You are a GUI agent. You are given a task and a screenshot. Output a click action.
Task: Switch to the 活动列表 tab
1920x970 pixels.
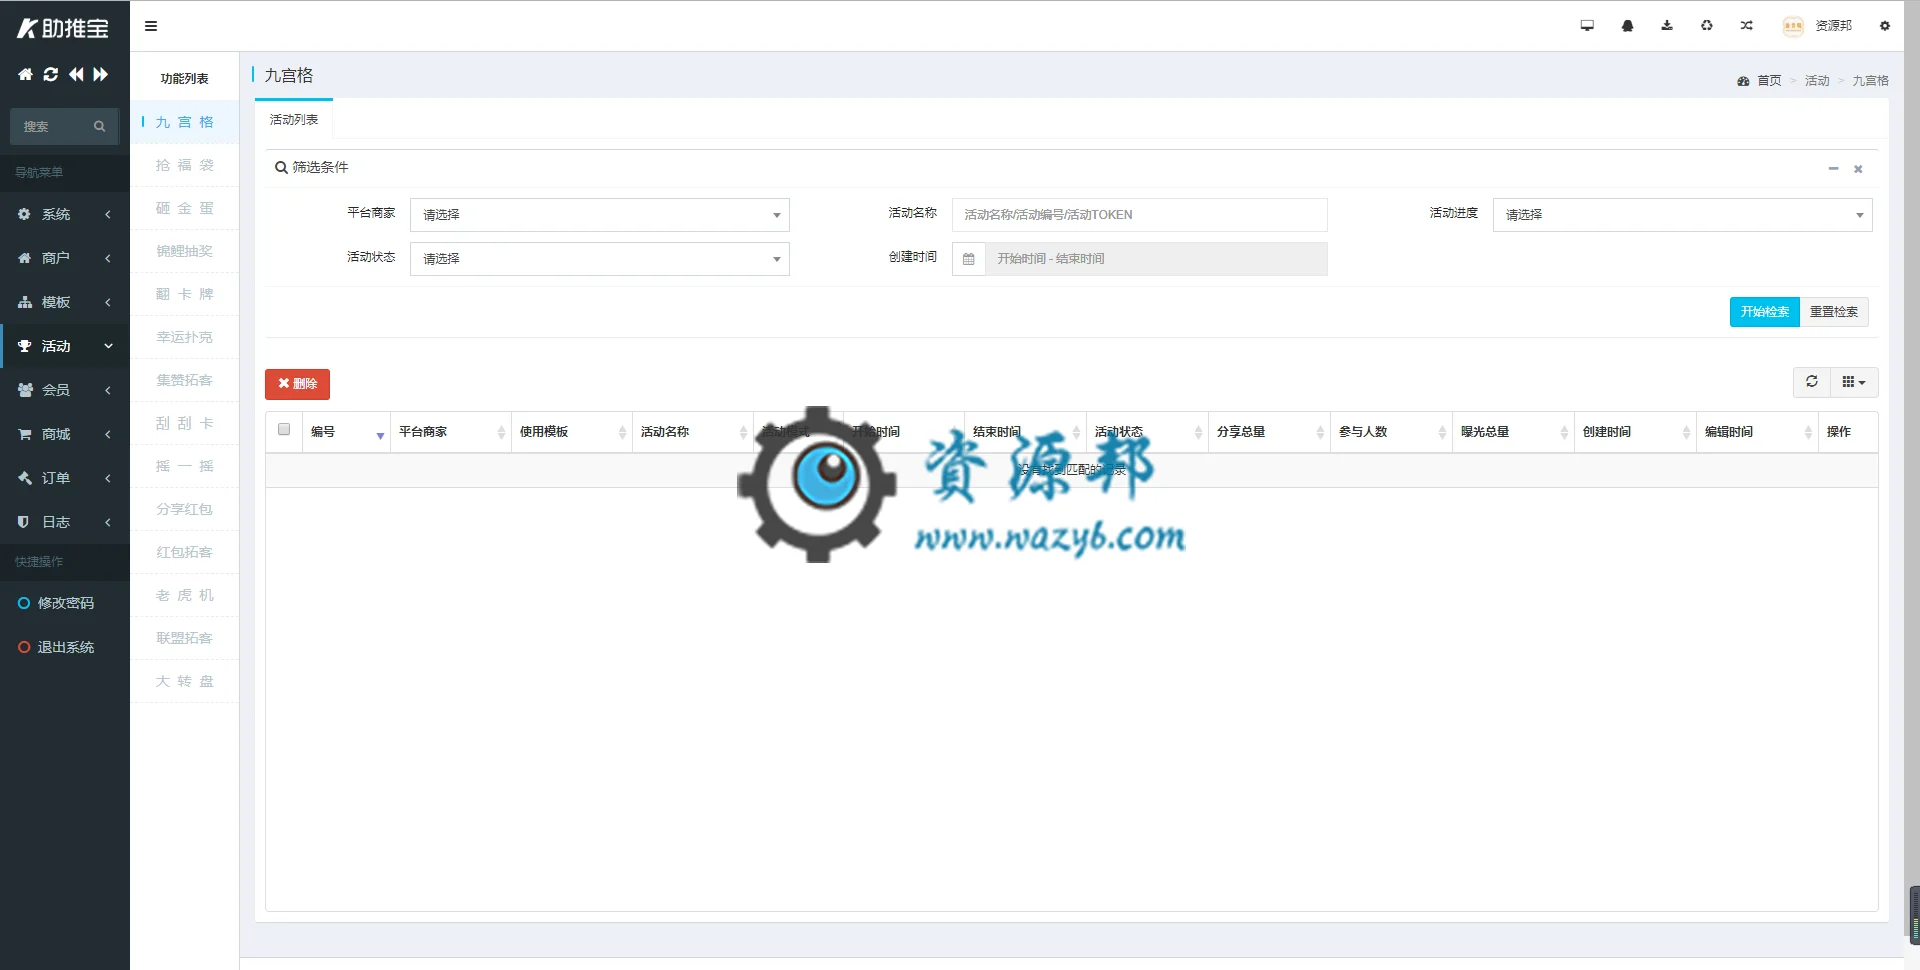point(294,120)
